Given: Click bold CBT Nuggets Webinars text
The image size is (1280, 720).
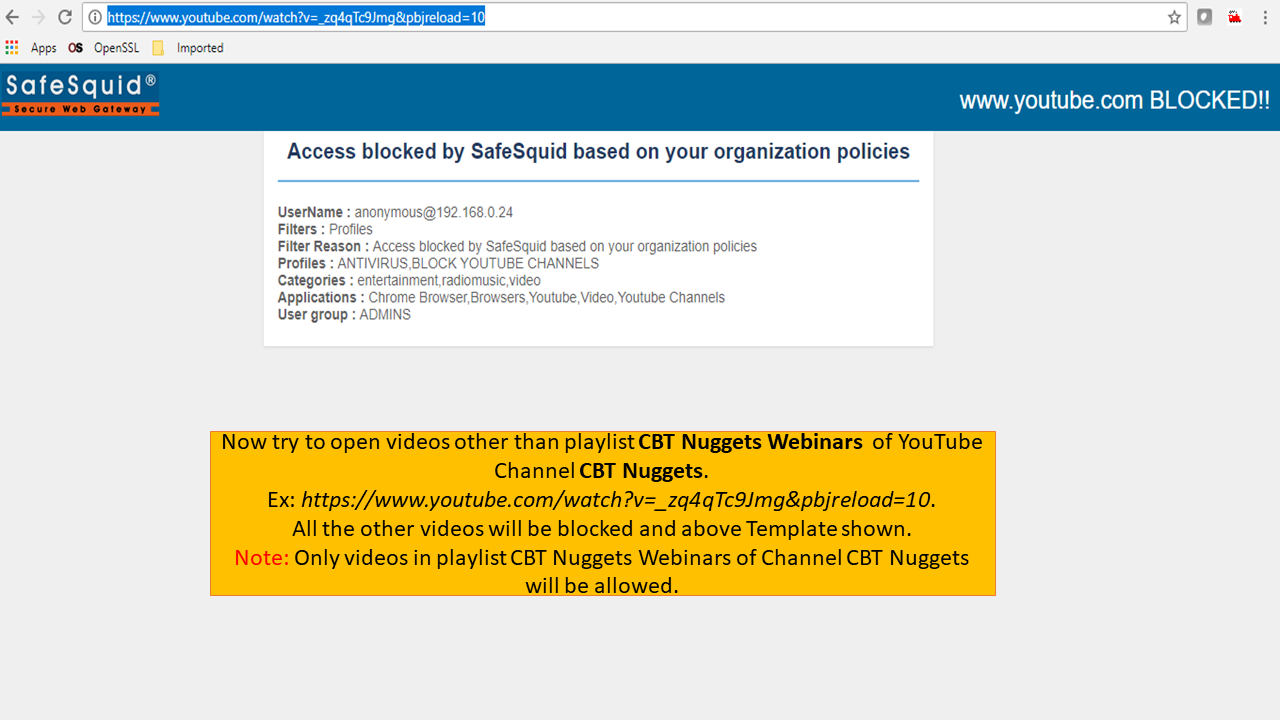Looking at the screenshot, I should coord(750,442).
